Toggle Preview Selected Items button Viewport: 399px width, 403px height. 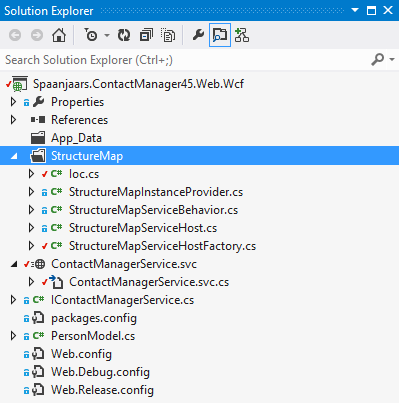coord(220,35)
